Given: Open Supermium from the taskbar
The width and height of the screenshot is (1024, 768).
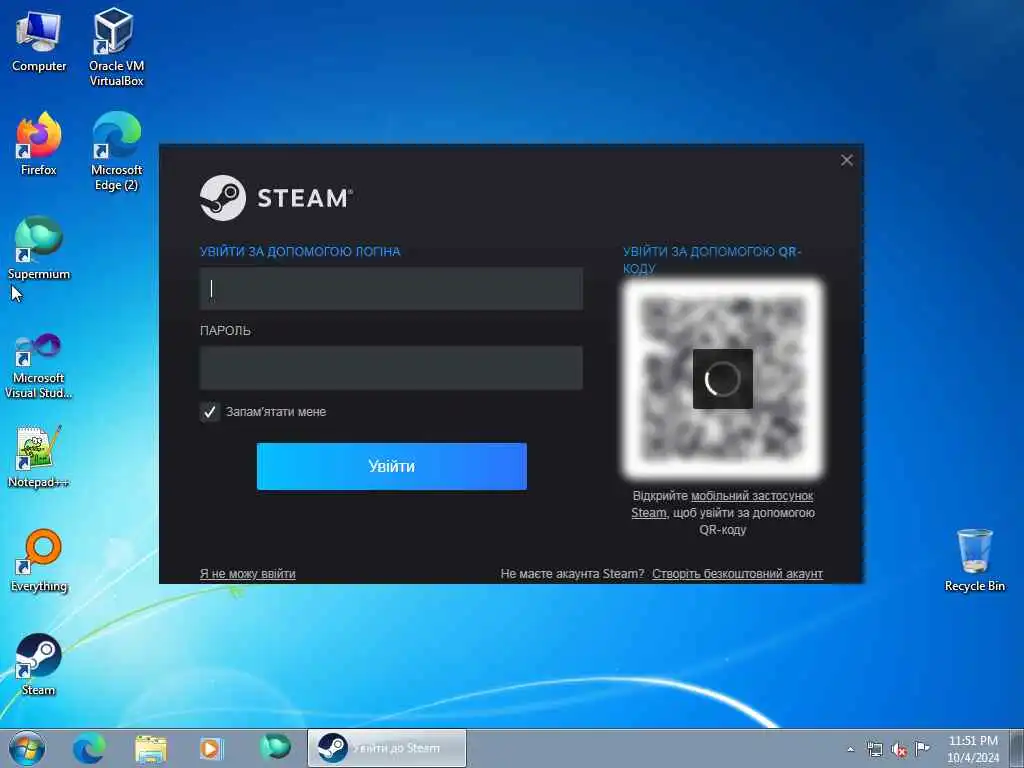Looking at the screenshot, I should pyautogui.click(x=274, y=747).
